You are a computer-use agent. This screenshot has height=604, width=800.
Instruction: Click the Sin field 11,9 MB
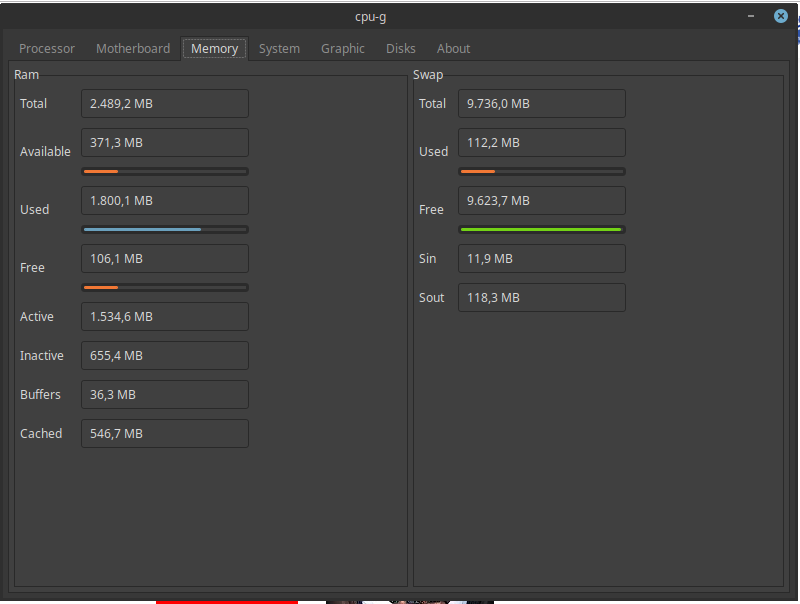[542, 259]
